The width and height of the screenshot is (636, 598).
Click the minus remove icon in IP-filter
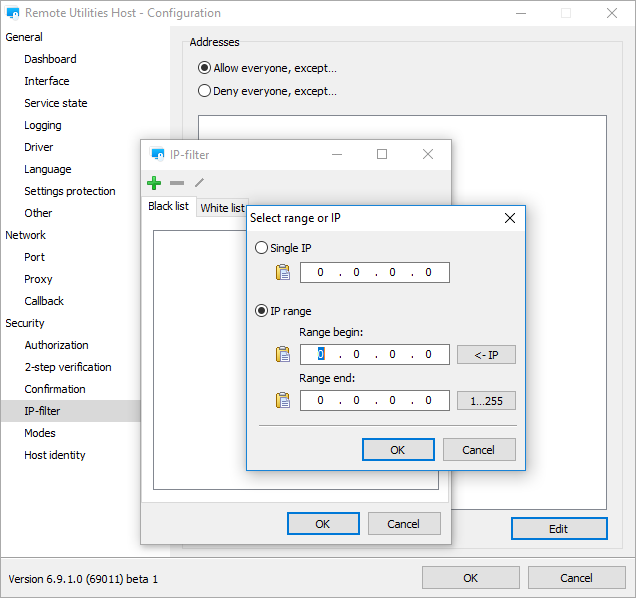(x=177, y=183)
